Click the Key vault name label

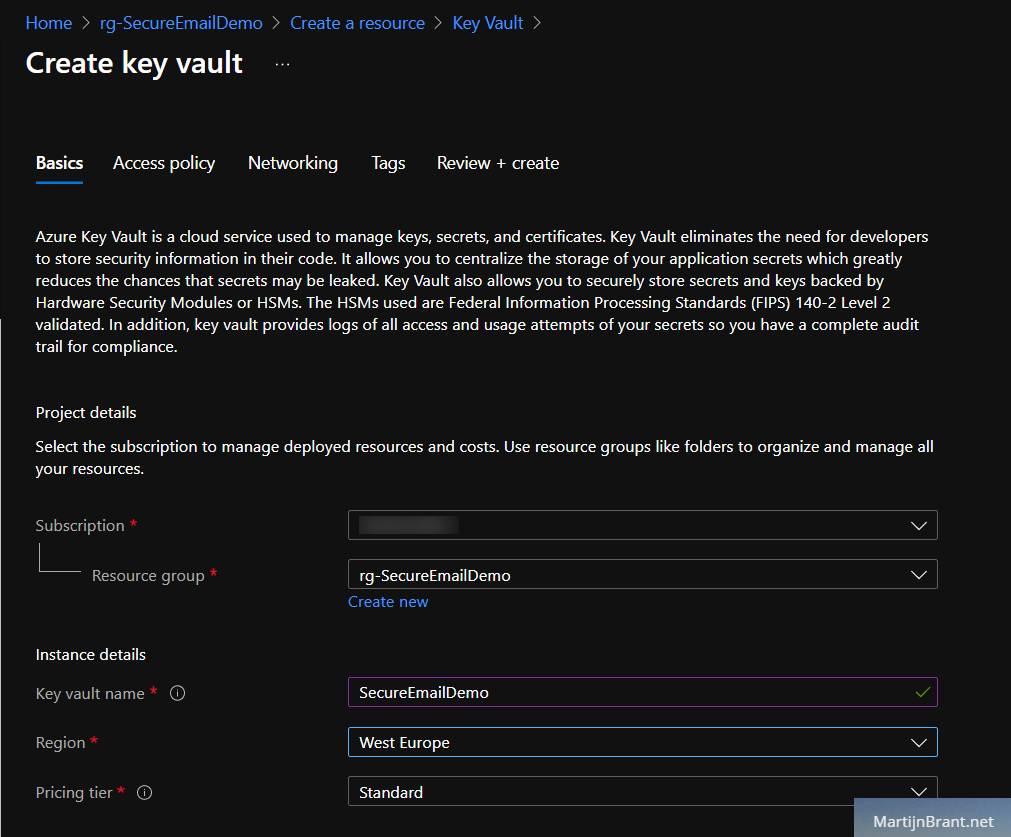coord(90,693)
